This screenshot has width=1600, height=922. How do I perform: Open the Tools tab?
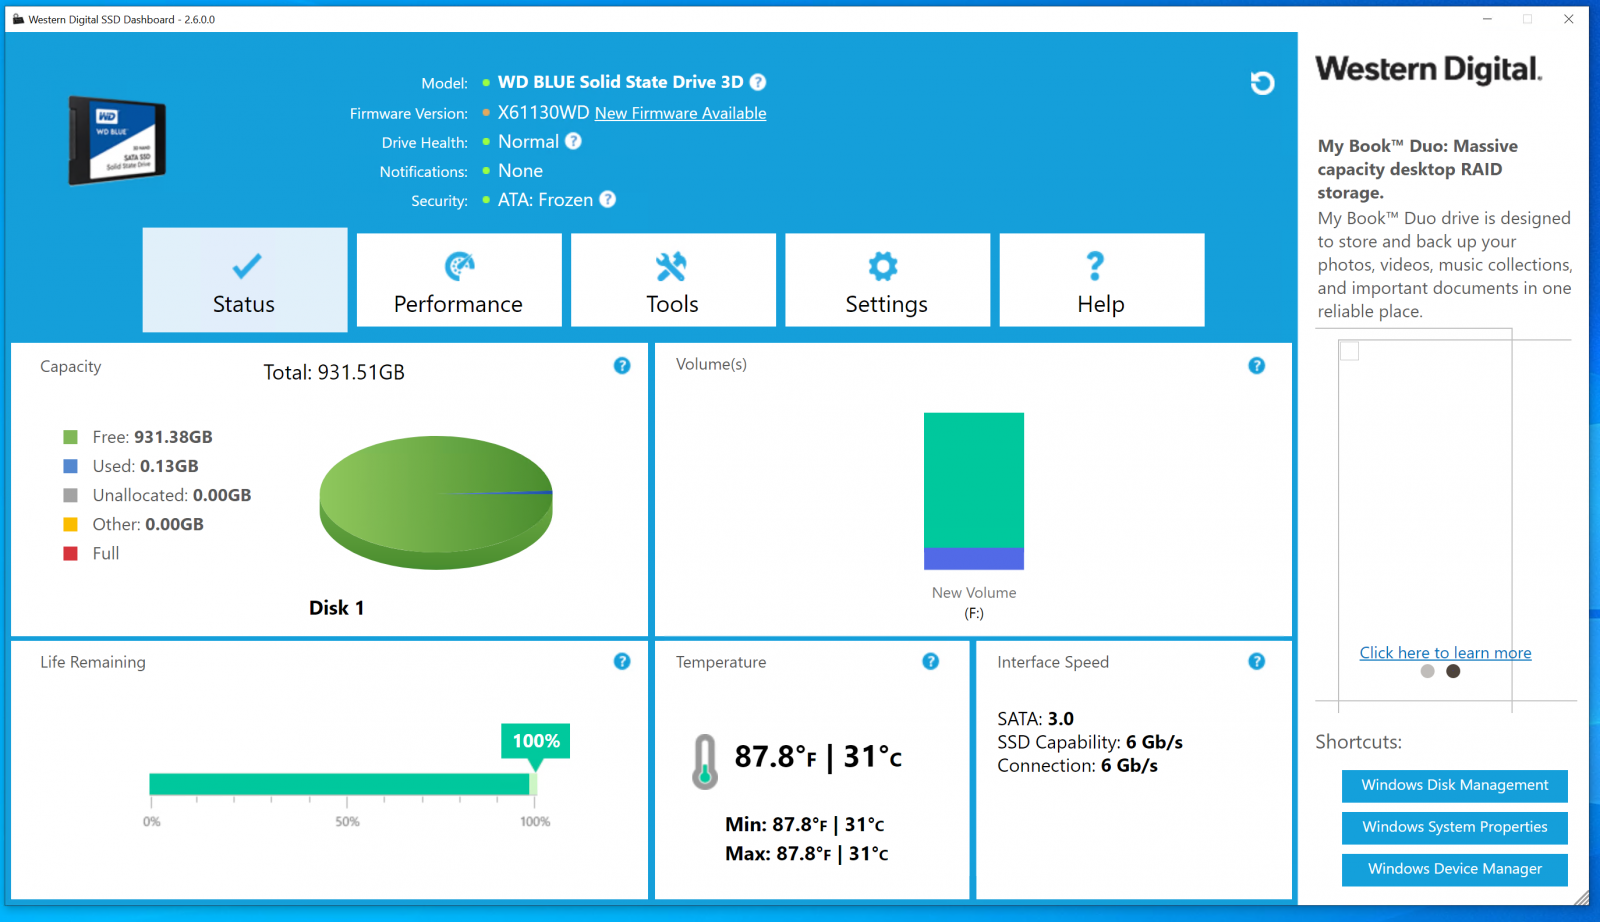673,281
